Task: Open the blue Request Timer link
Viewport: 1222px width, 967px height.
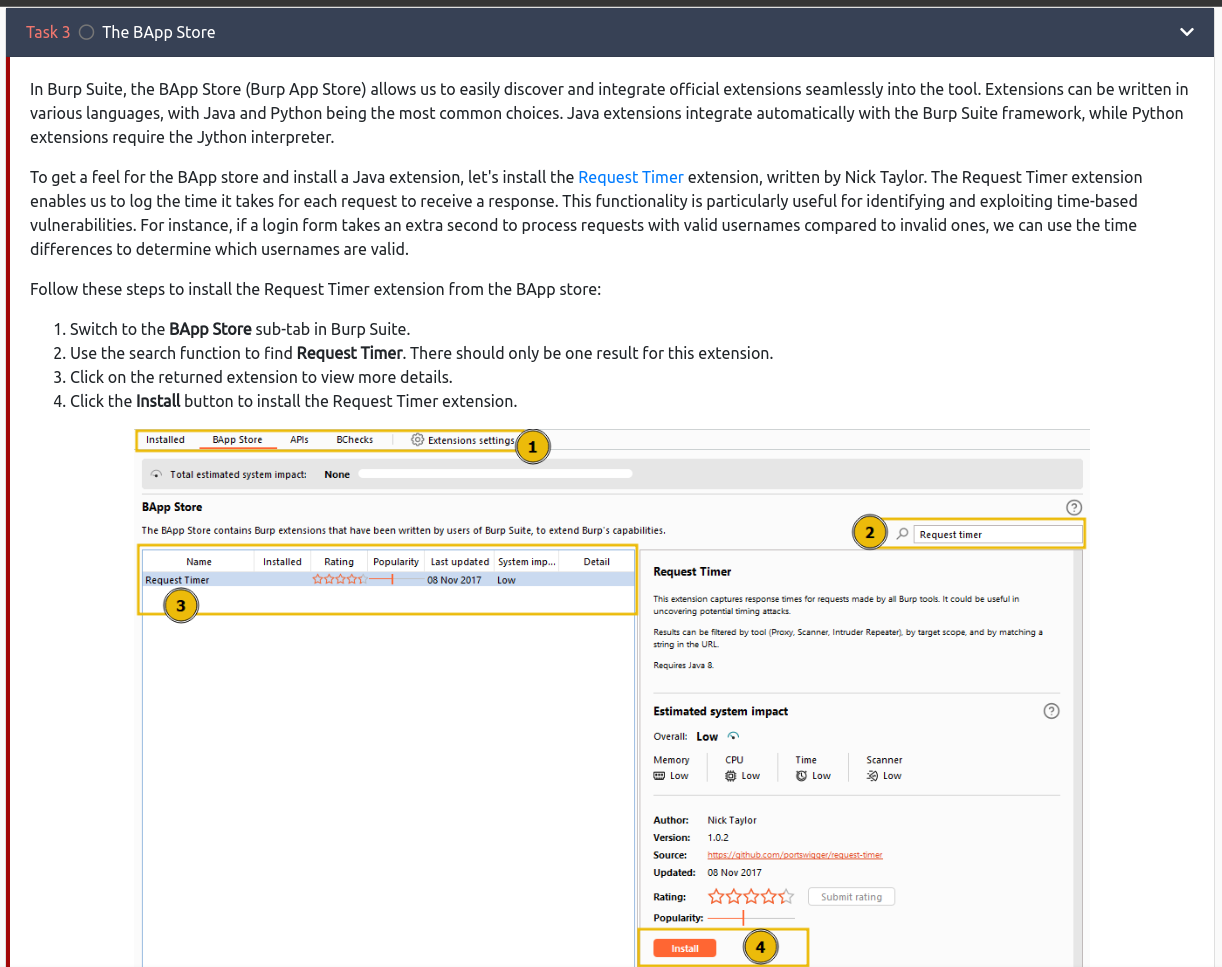Action: pos(631,177)
